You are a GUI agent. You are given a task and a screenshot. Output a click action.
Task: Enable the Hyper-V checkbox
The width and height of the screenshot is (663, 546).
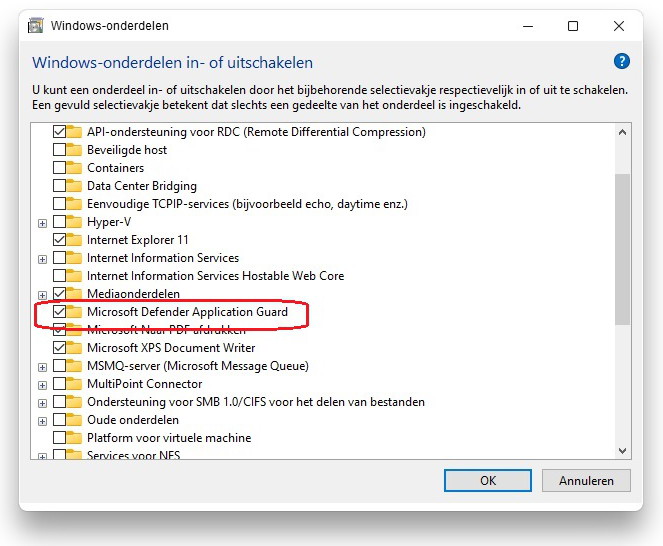59,222
